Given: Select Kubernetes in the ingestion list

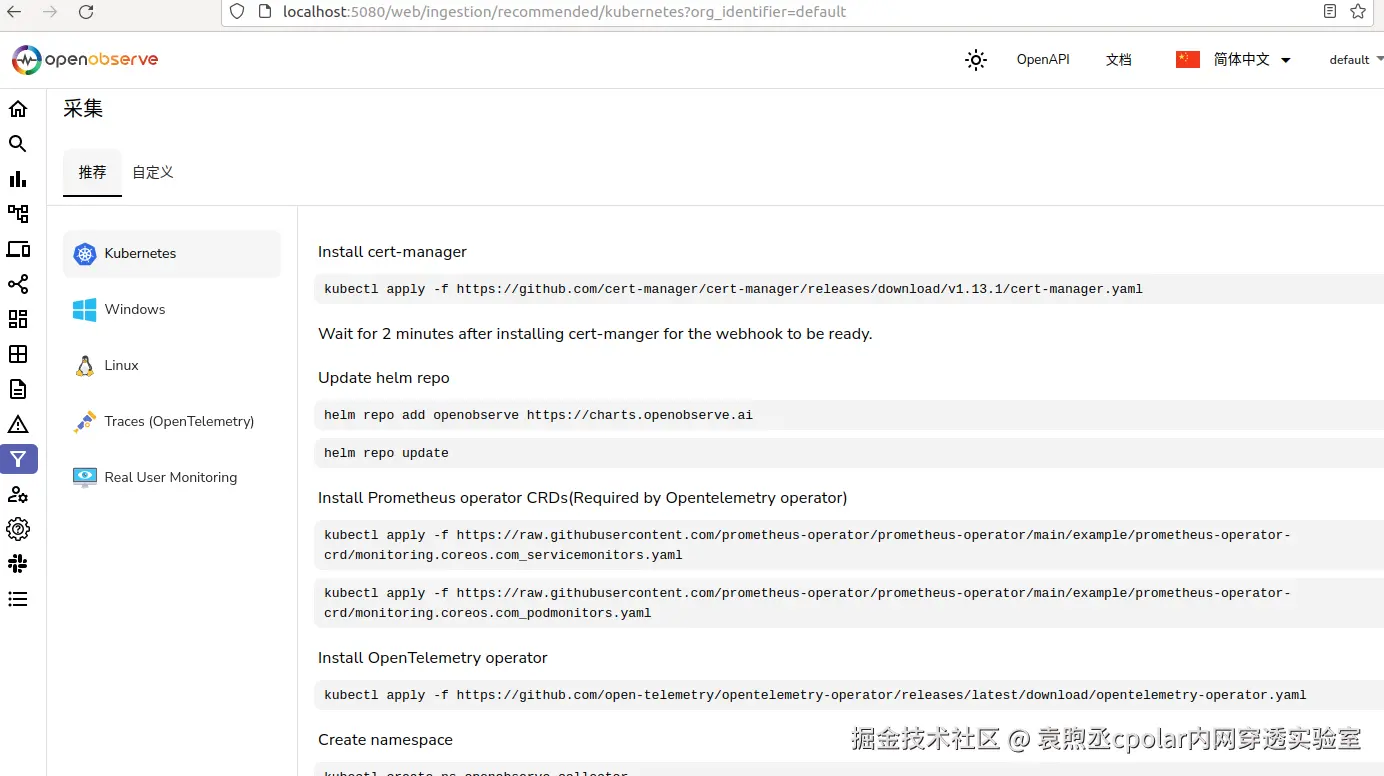Looking at the screenshot, I should click(x=172, y=254).
